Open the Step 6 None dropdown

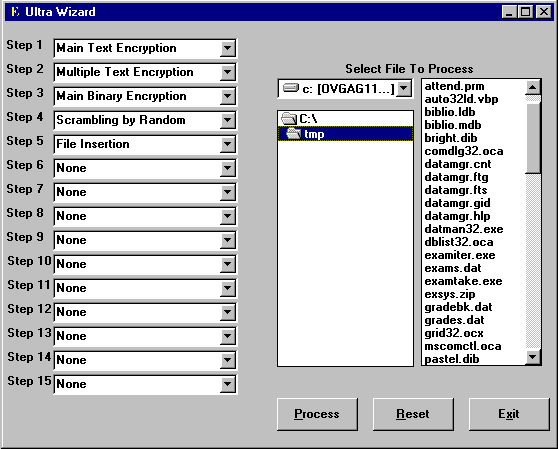pos(227,168)
